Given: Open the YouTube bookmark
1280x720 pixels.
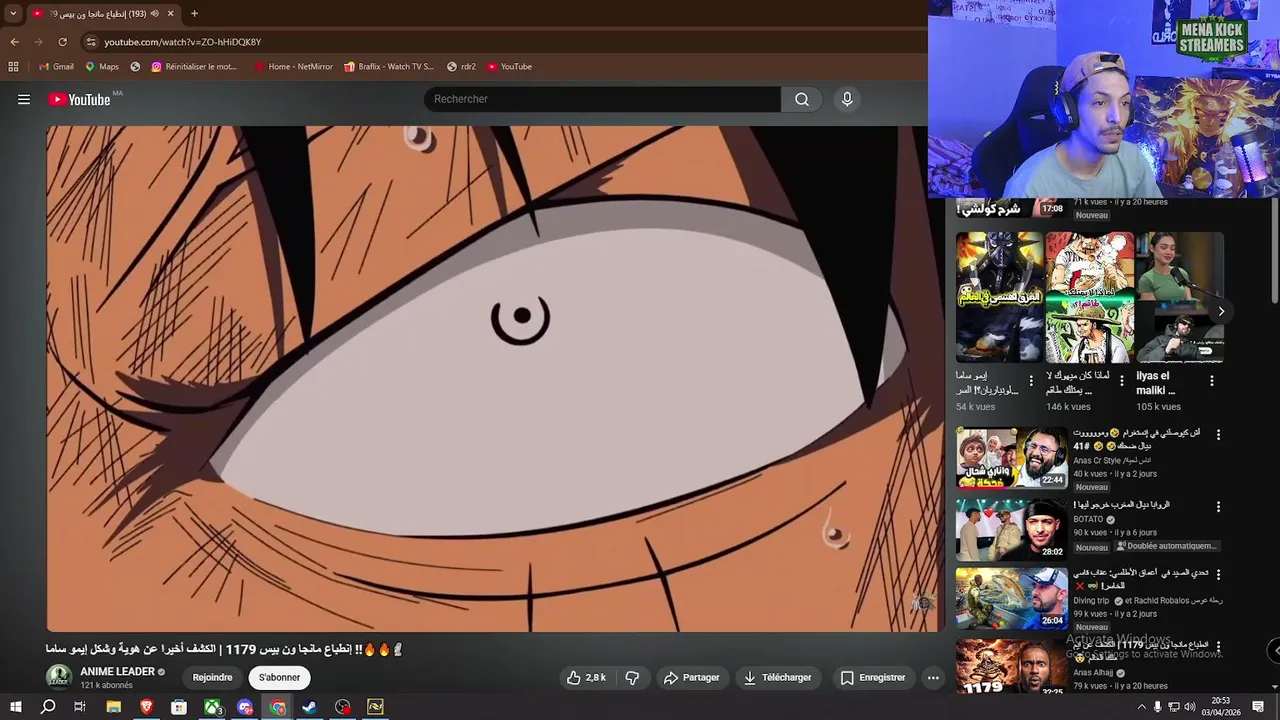Looking at the screenshot, I should click(509, 67).
